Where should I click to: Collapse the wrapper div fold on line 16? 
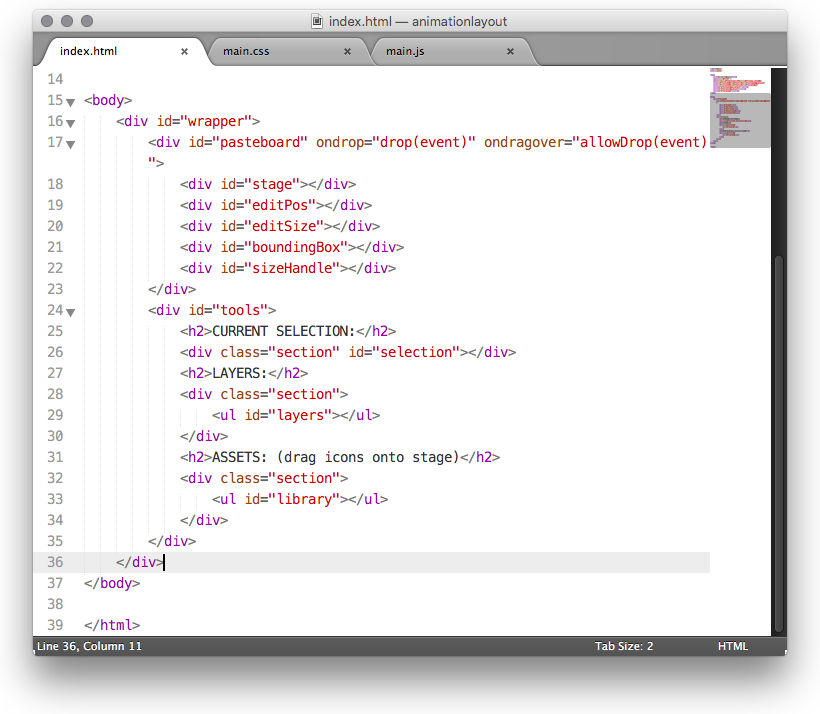(71, 123)
